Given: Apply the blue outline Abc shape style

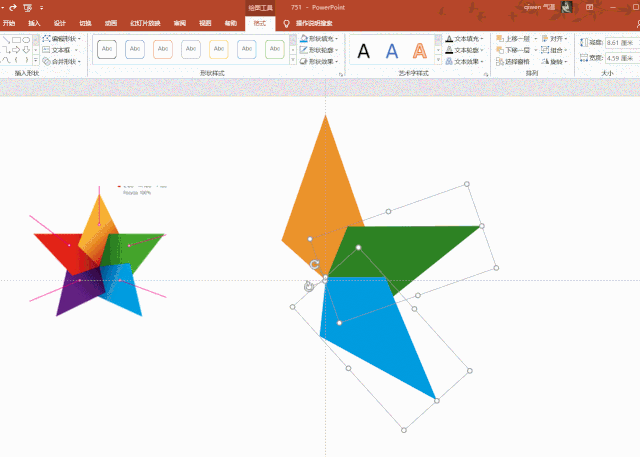Looking at the screenshot, I should coord(135,49).
